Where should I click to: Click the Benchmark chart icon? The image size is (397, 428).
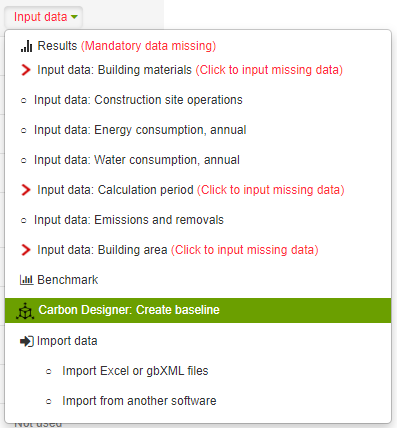pyautogui.click(x=27, y=280)
